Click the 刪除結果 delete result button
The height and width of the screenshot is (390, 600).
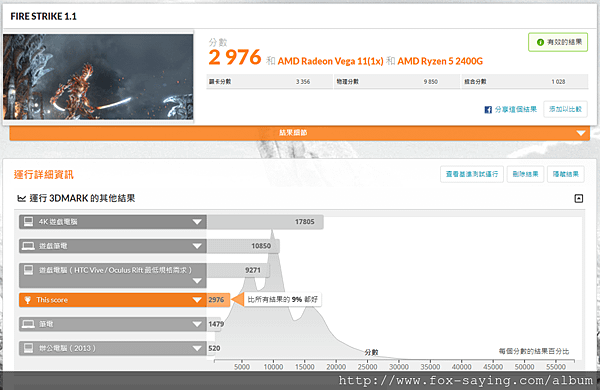525,174
